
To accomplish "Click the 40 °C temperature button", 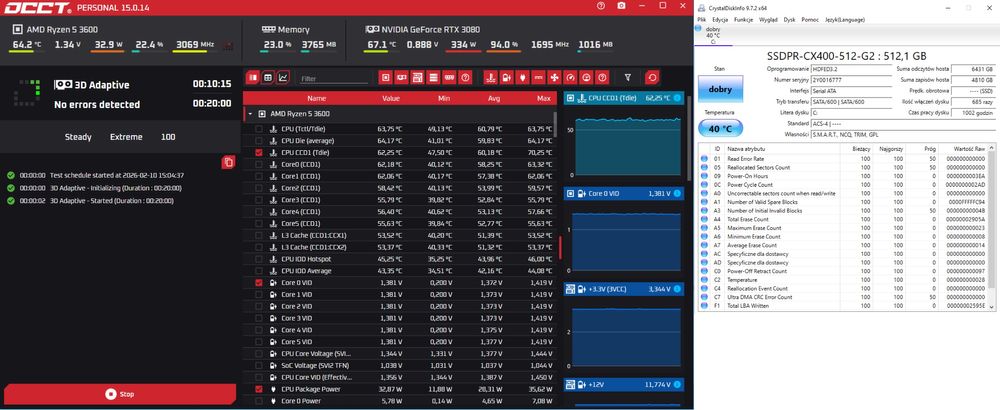I will 720,128.
